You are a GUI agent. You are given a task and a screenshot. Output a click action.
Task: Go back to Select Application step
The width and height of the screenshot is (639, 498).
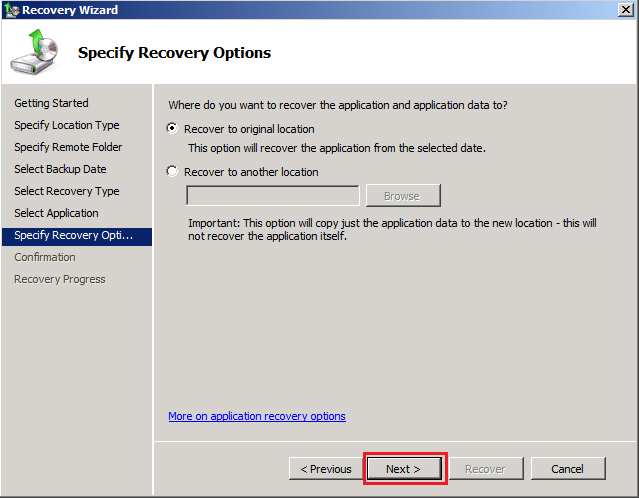[x=56, y=213]
